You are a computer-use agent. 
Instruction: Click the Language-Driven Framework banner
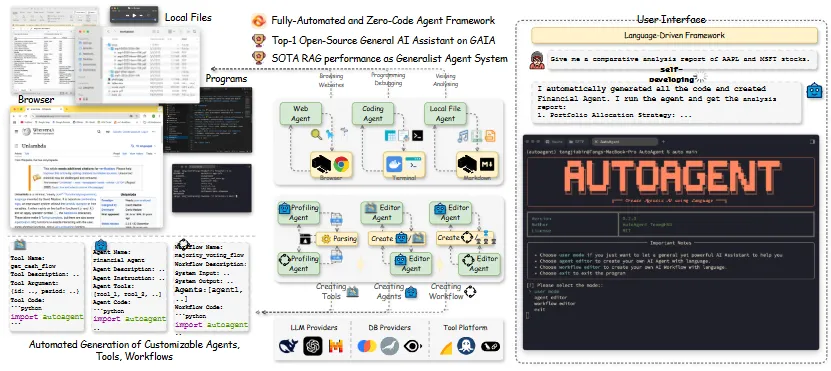click(x=674, y=36)
